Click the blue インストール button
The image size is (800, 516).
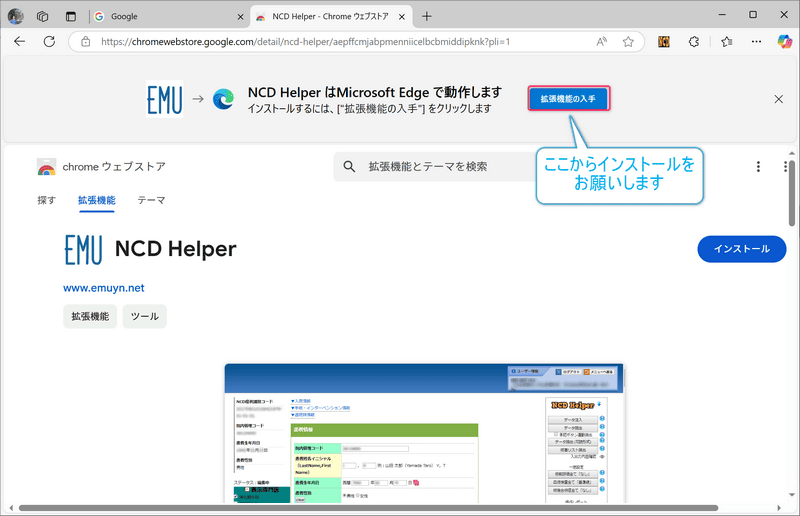click(x=742, y=249)
